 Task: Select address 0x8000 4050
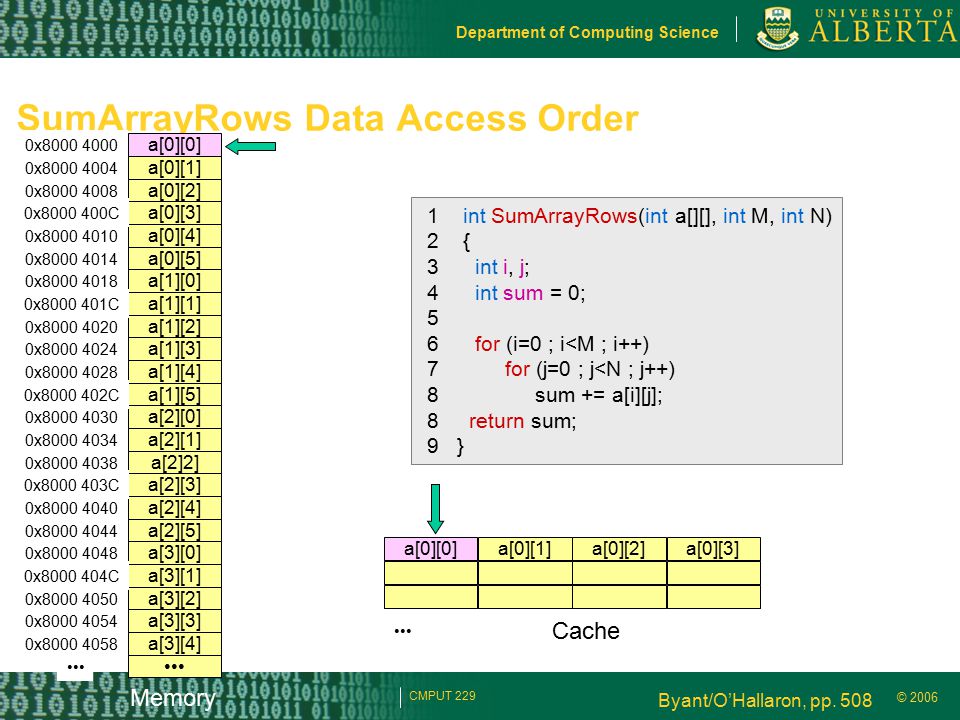point(71,598)
